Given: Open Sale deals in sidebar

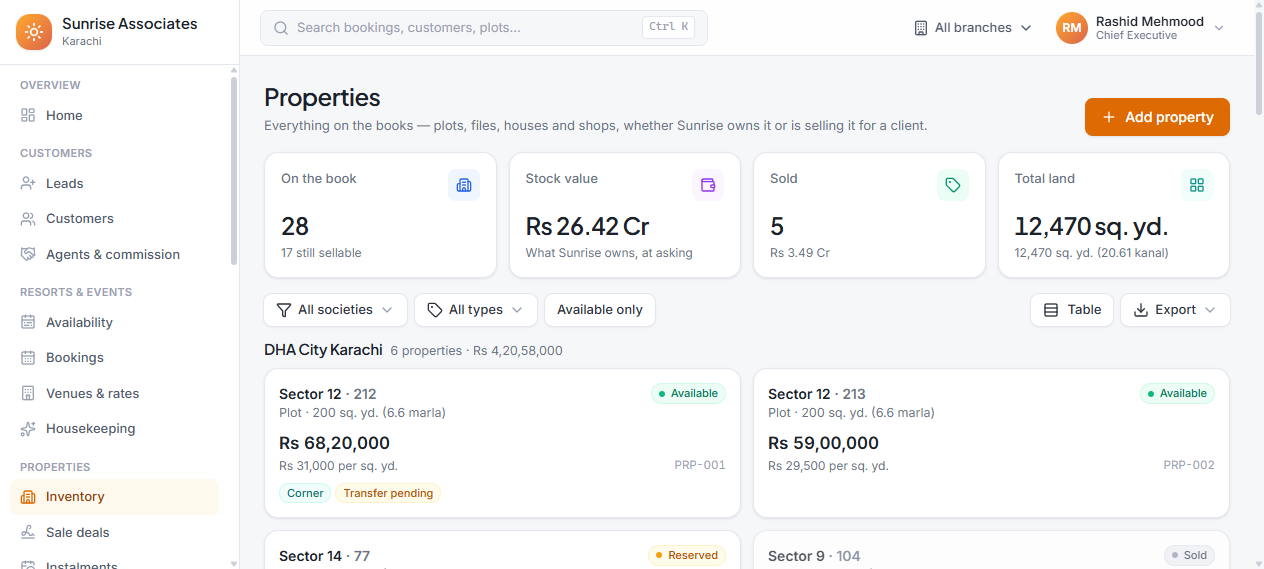Looking at the screenshot, I should 114,532.
